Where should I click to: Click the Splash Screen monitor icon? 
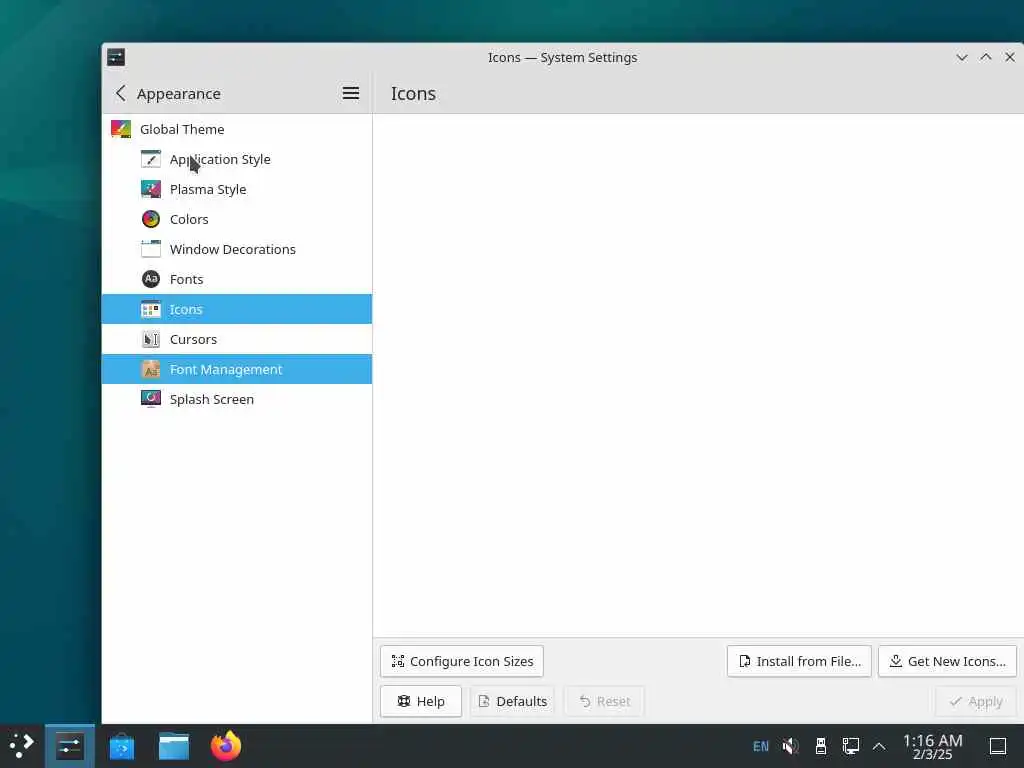pyautogui.click(x=151, y=399)
